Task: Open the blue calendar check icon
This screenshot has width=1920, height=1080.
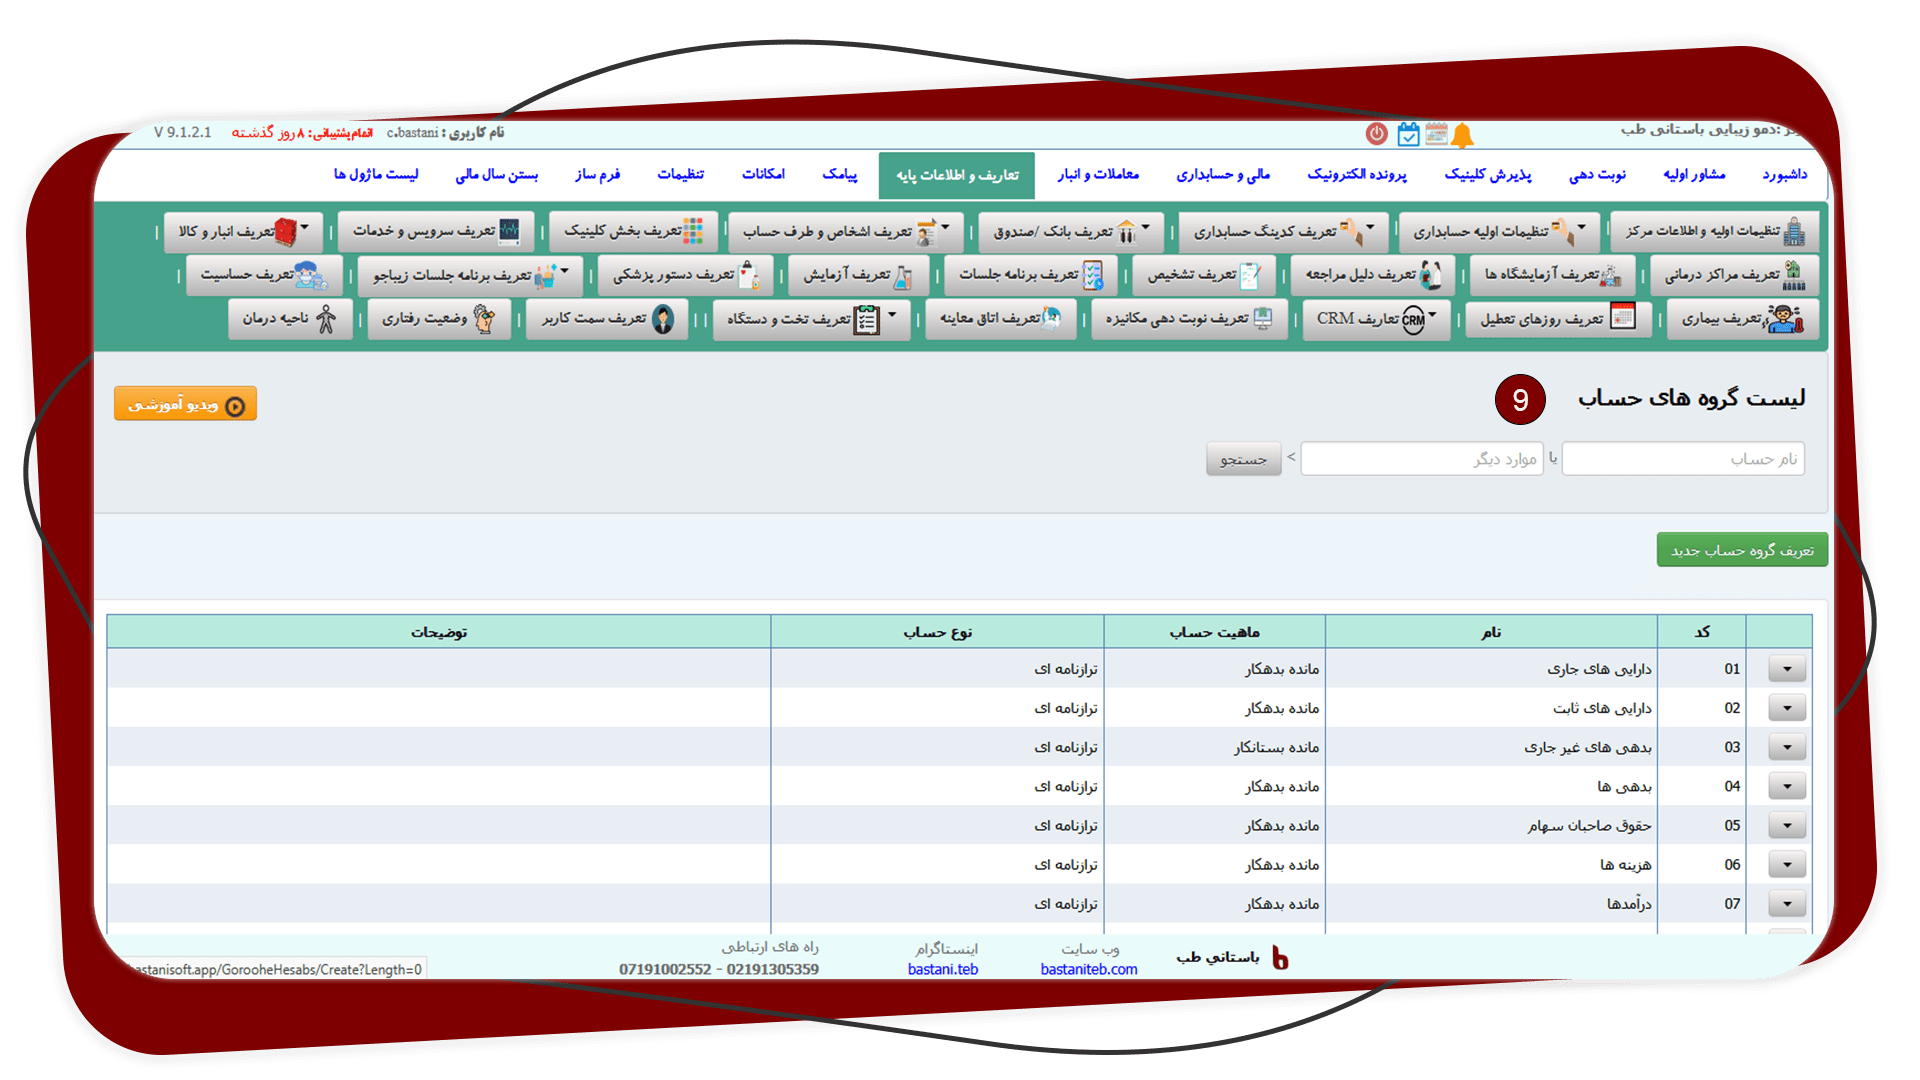Action: 1408,134
